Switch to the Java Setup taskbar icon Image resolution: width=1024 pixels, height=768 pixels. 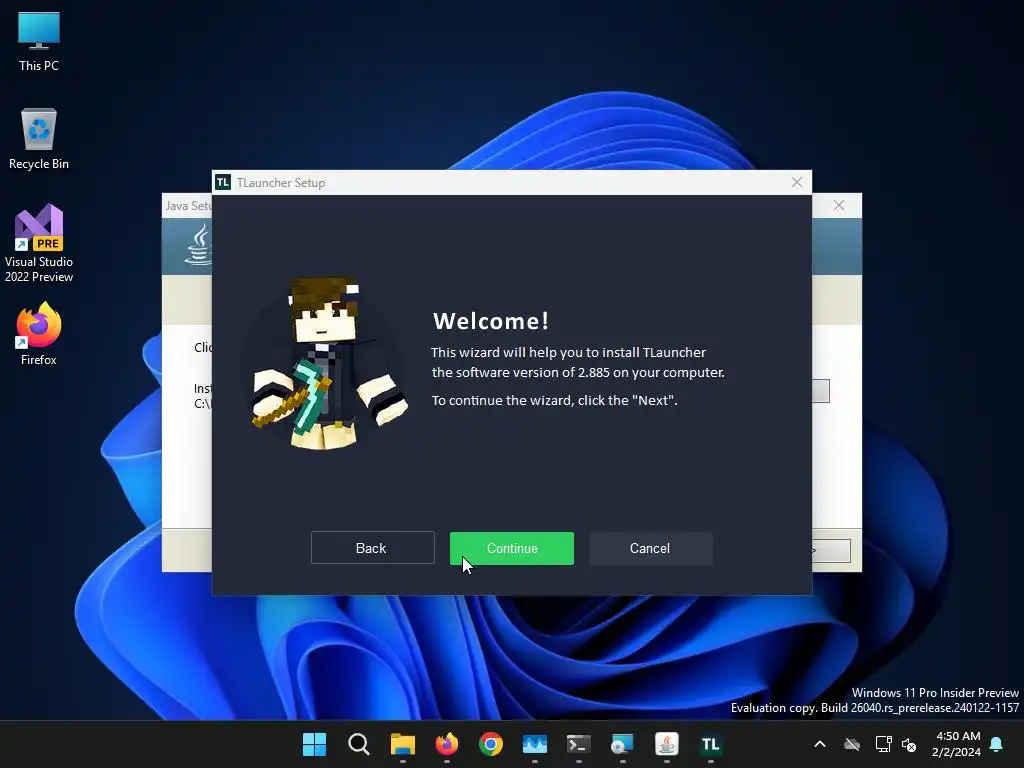(x=667, y=744)
